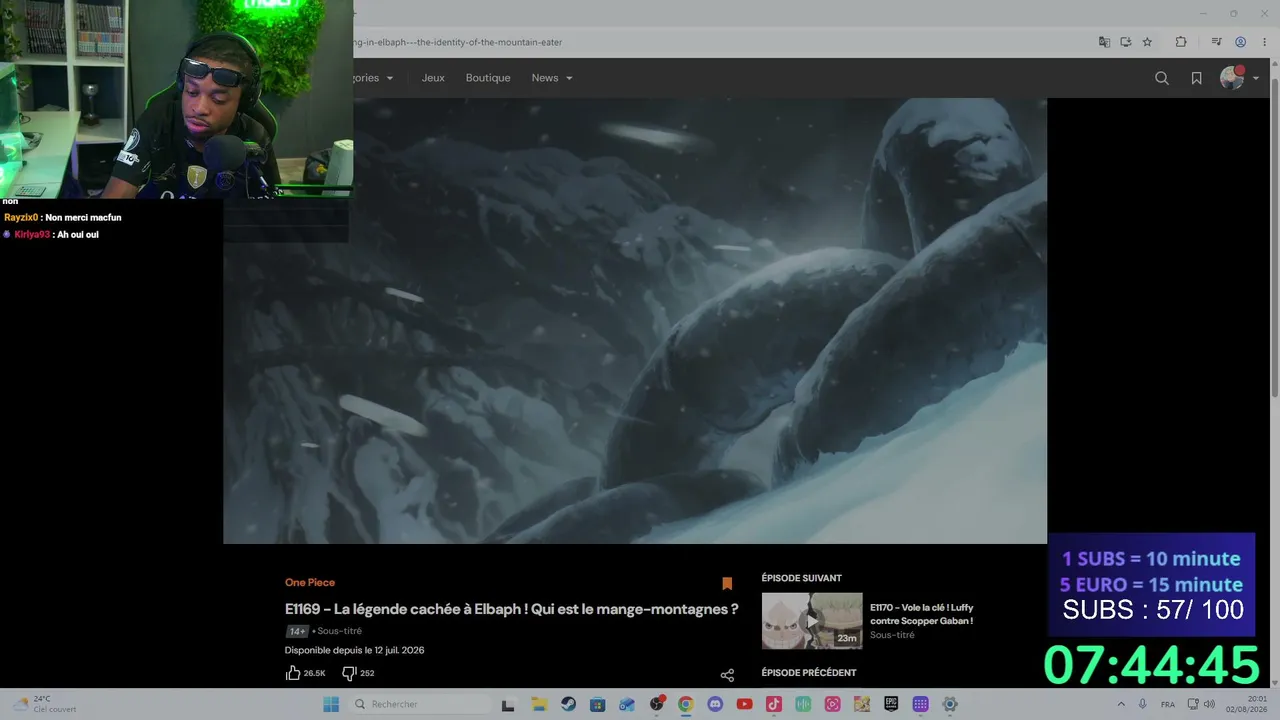The width and height of the screenshot is (1280, 720).
Task: Expand the News dropdown menu
Action: pyautogui.click(x=552, y=78)
